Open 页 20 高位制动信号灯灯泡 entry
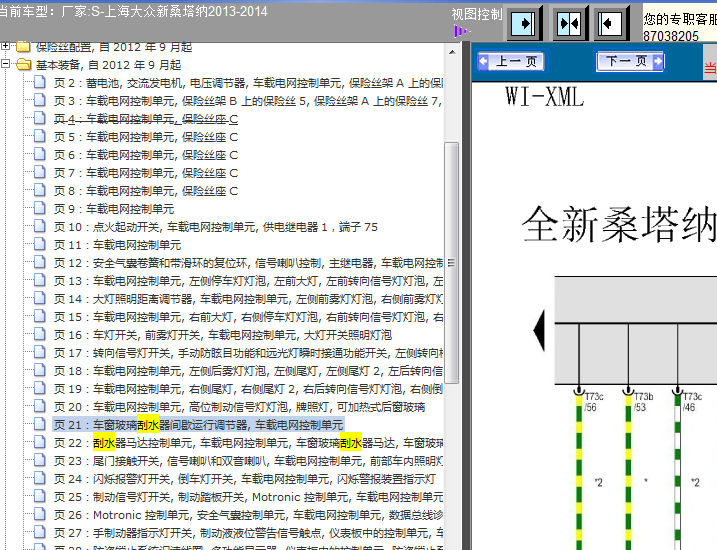717x550 pixels. (240, 407)
